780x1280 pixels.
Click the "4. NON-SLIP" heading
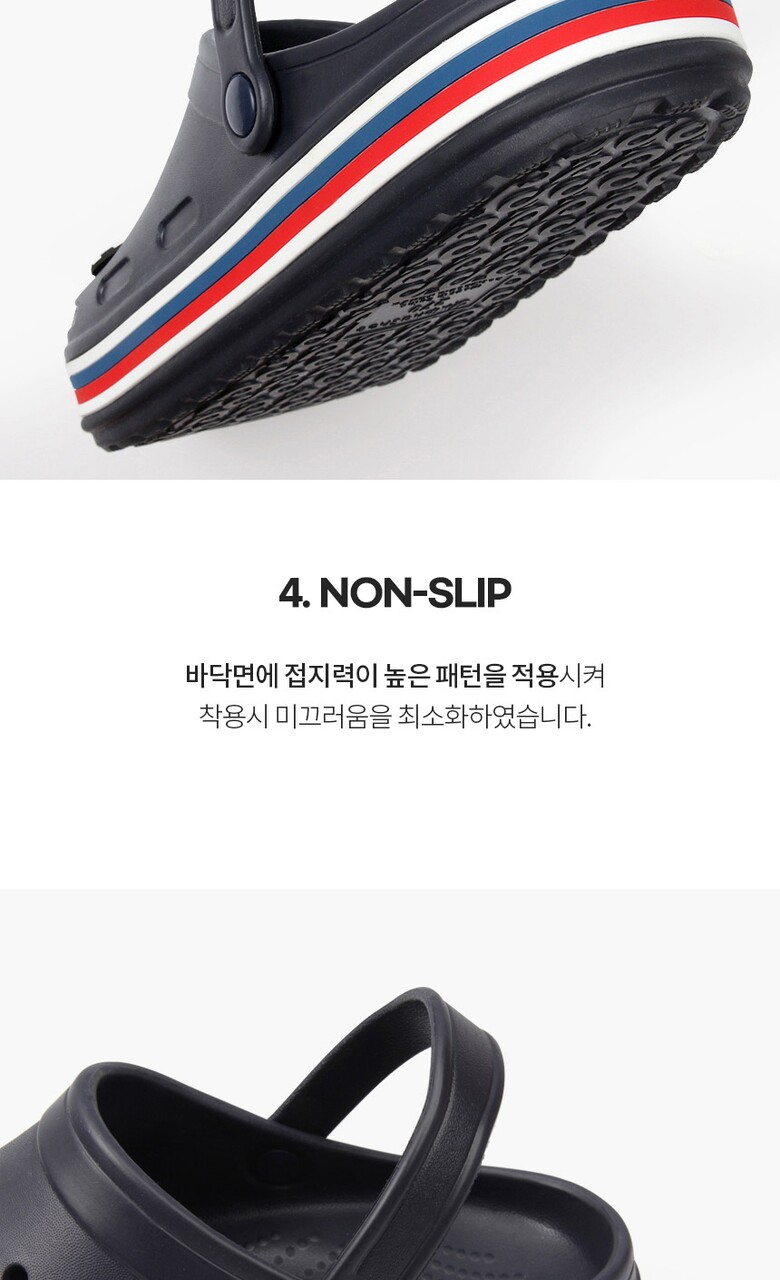pyautogui.click(x=395, y=593)
